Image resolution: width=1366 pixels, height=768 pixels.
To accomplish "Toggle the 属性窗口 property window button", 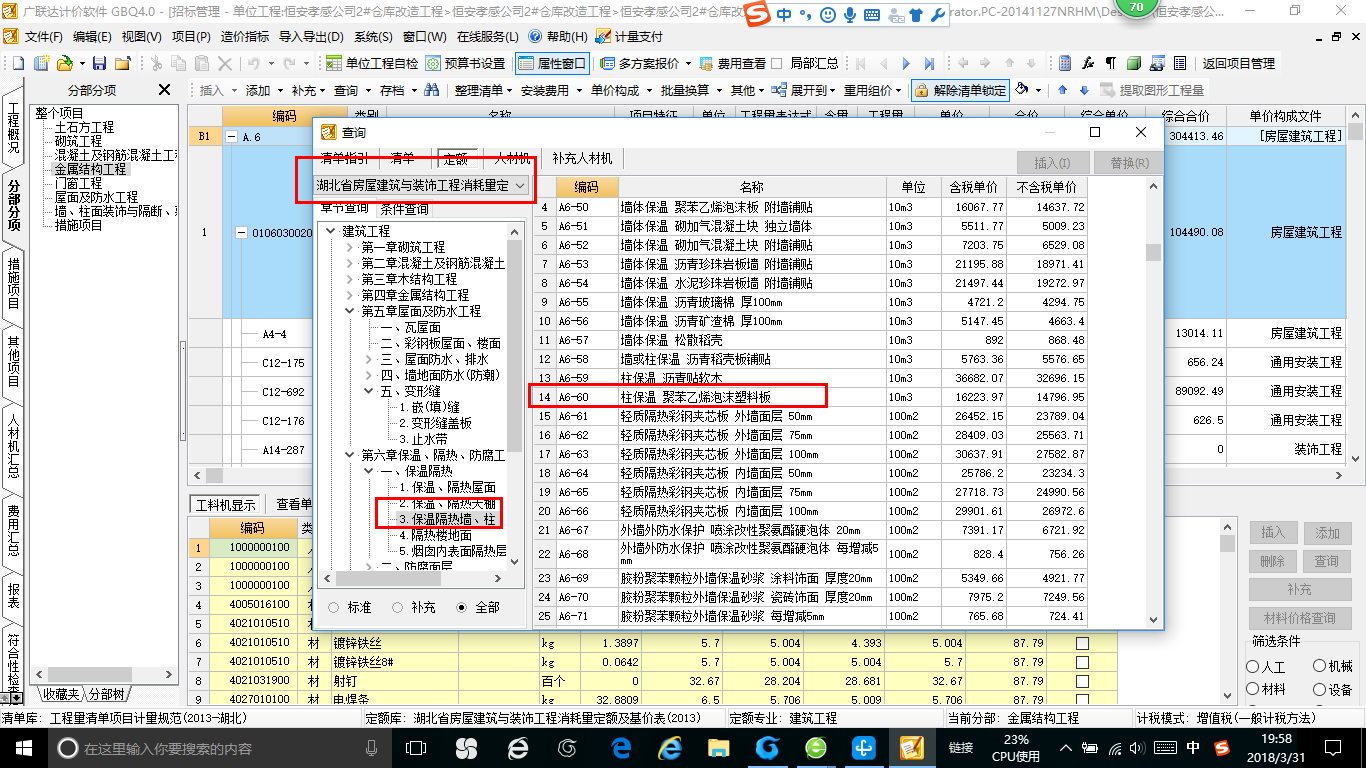I will click(553, 63).
